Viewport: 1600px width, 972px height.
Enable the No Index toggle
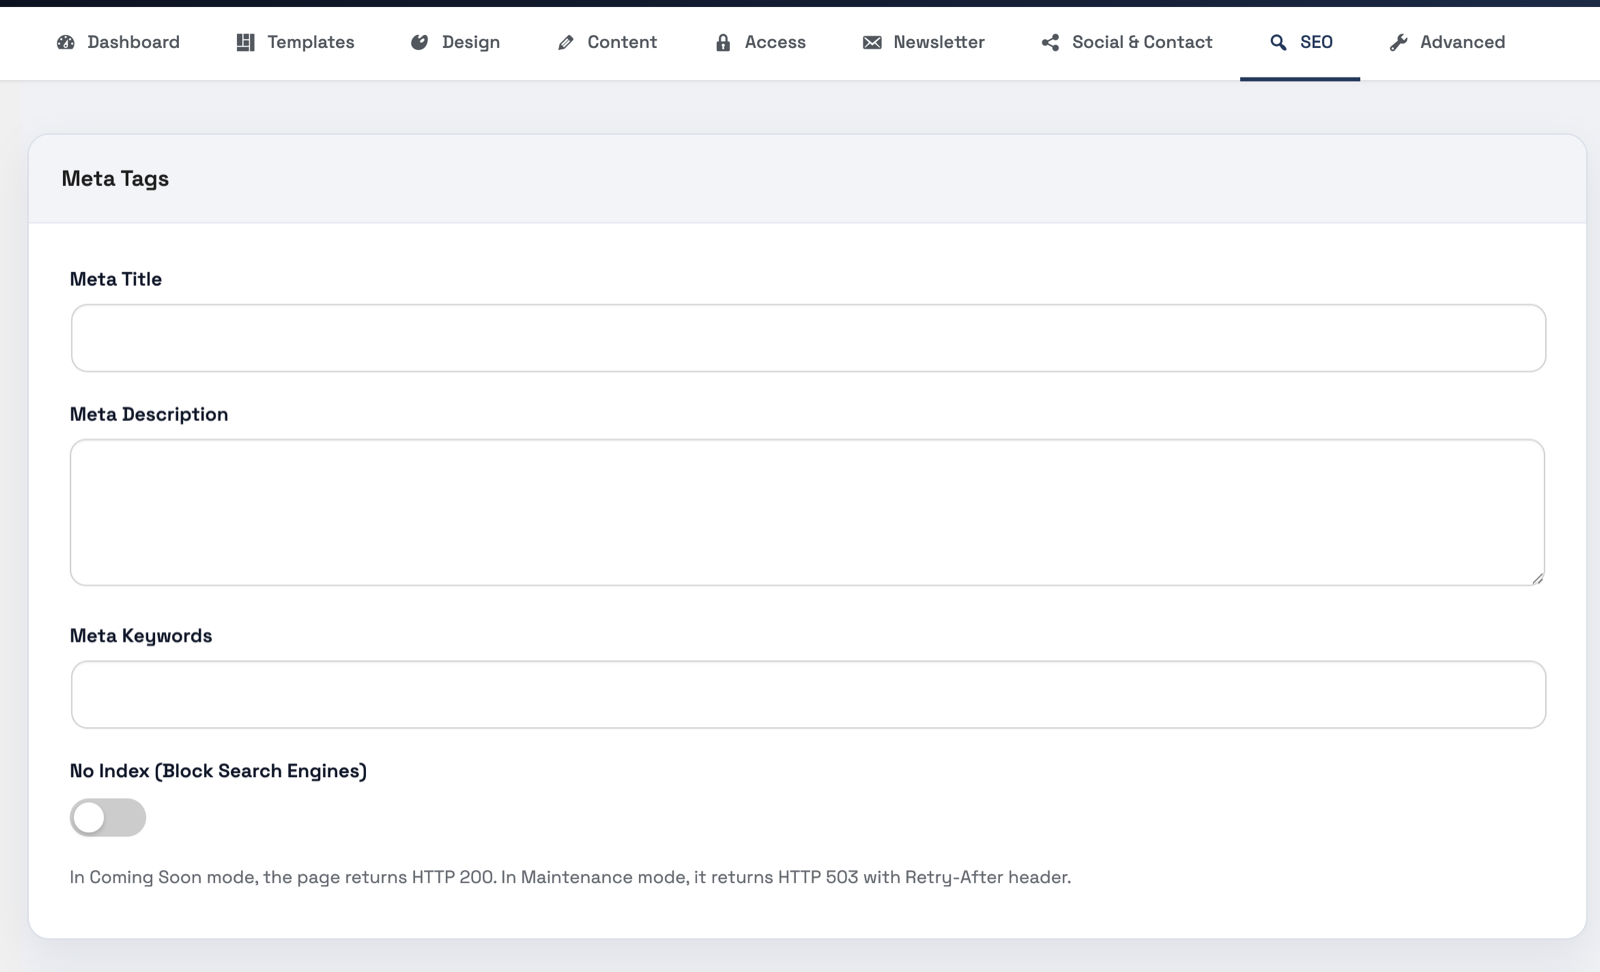[x=107, y=817]
